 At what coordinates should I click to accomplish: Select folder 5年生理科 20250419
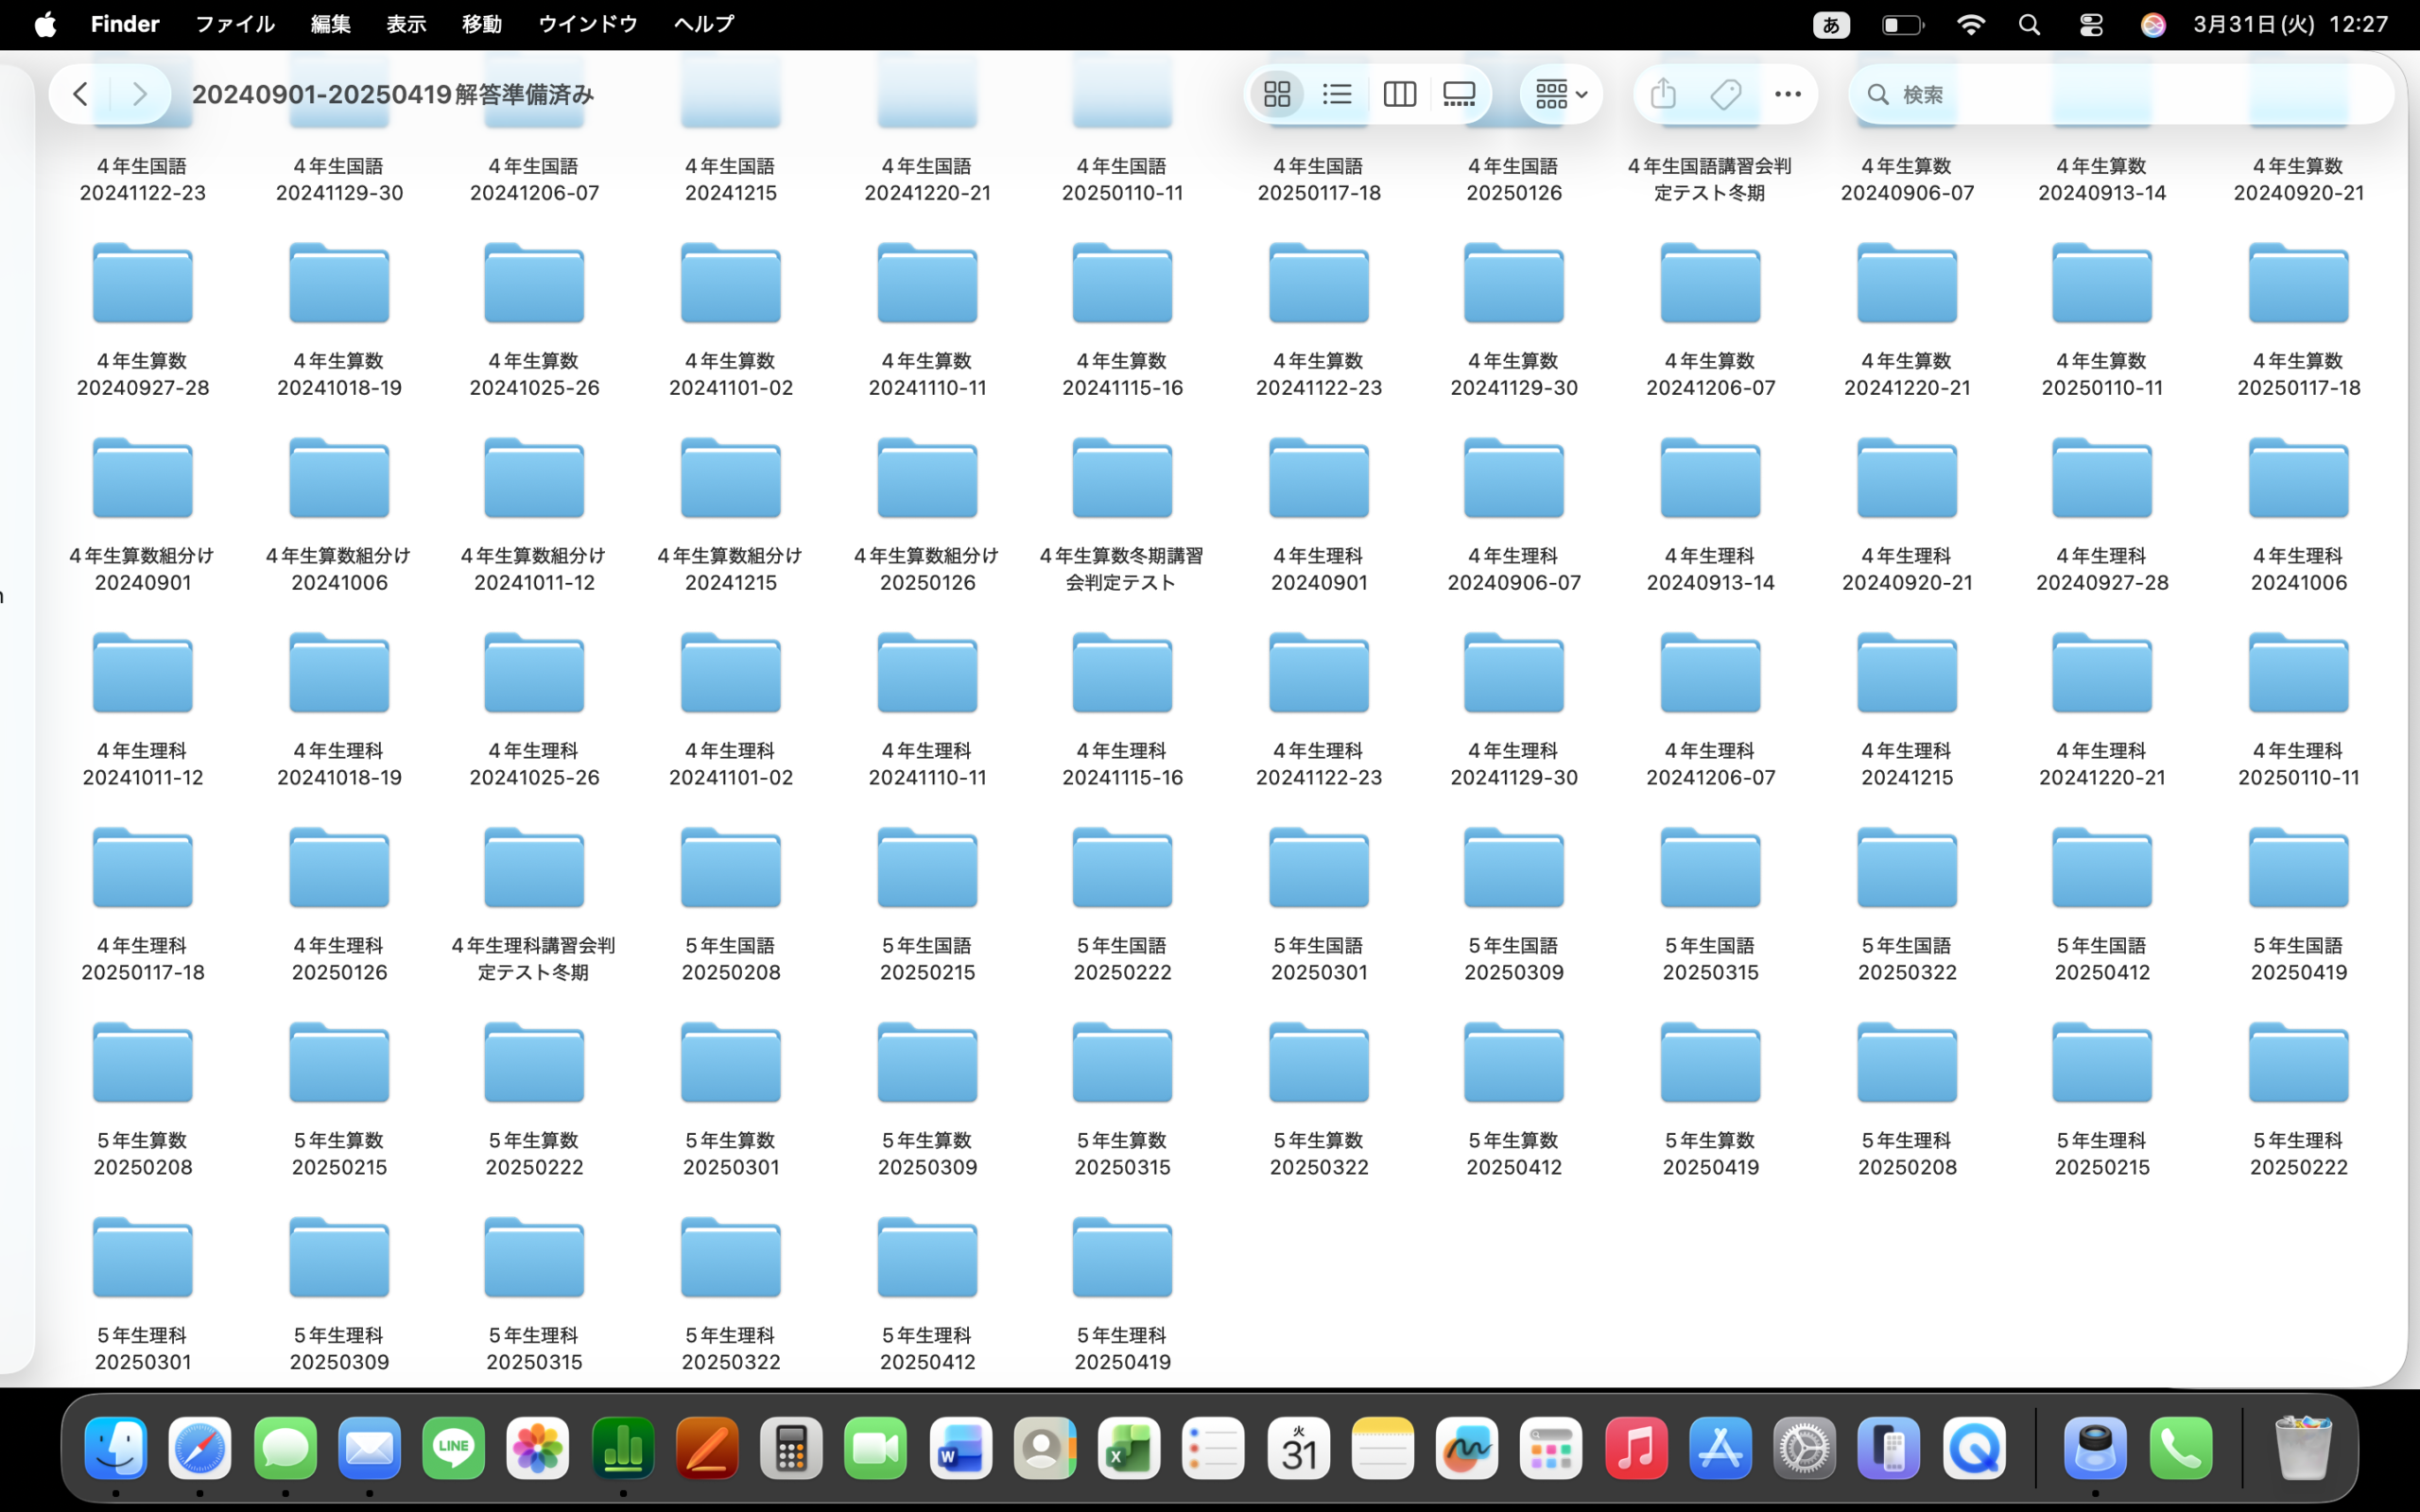coord(1122,1262)
